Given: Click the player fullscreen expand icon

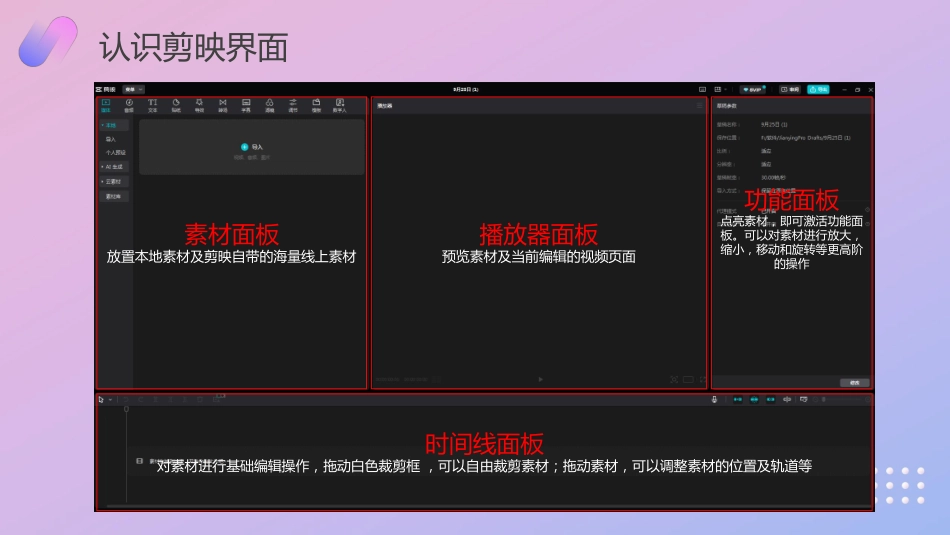Looking at the screenshot, I should pos(703,379).
